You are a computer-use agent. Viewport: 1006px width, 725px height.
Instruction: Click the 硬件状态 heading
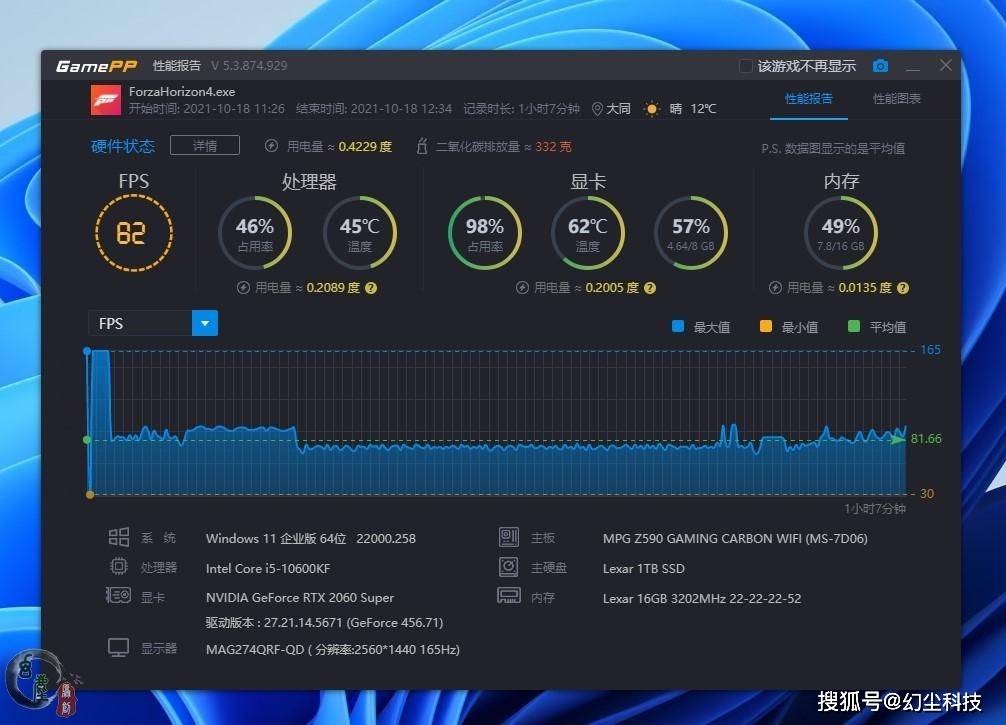coord(123,146)
